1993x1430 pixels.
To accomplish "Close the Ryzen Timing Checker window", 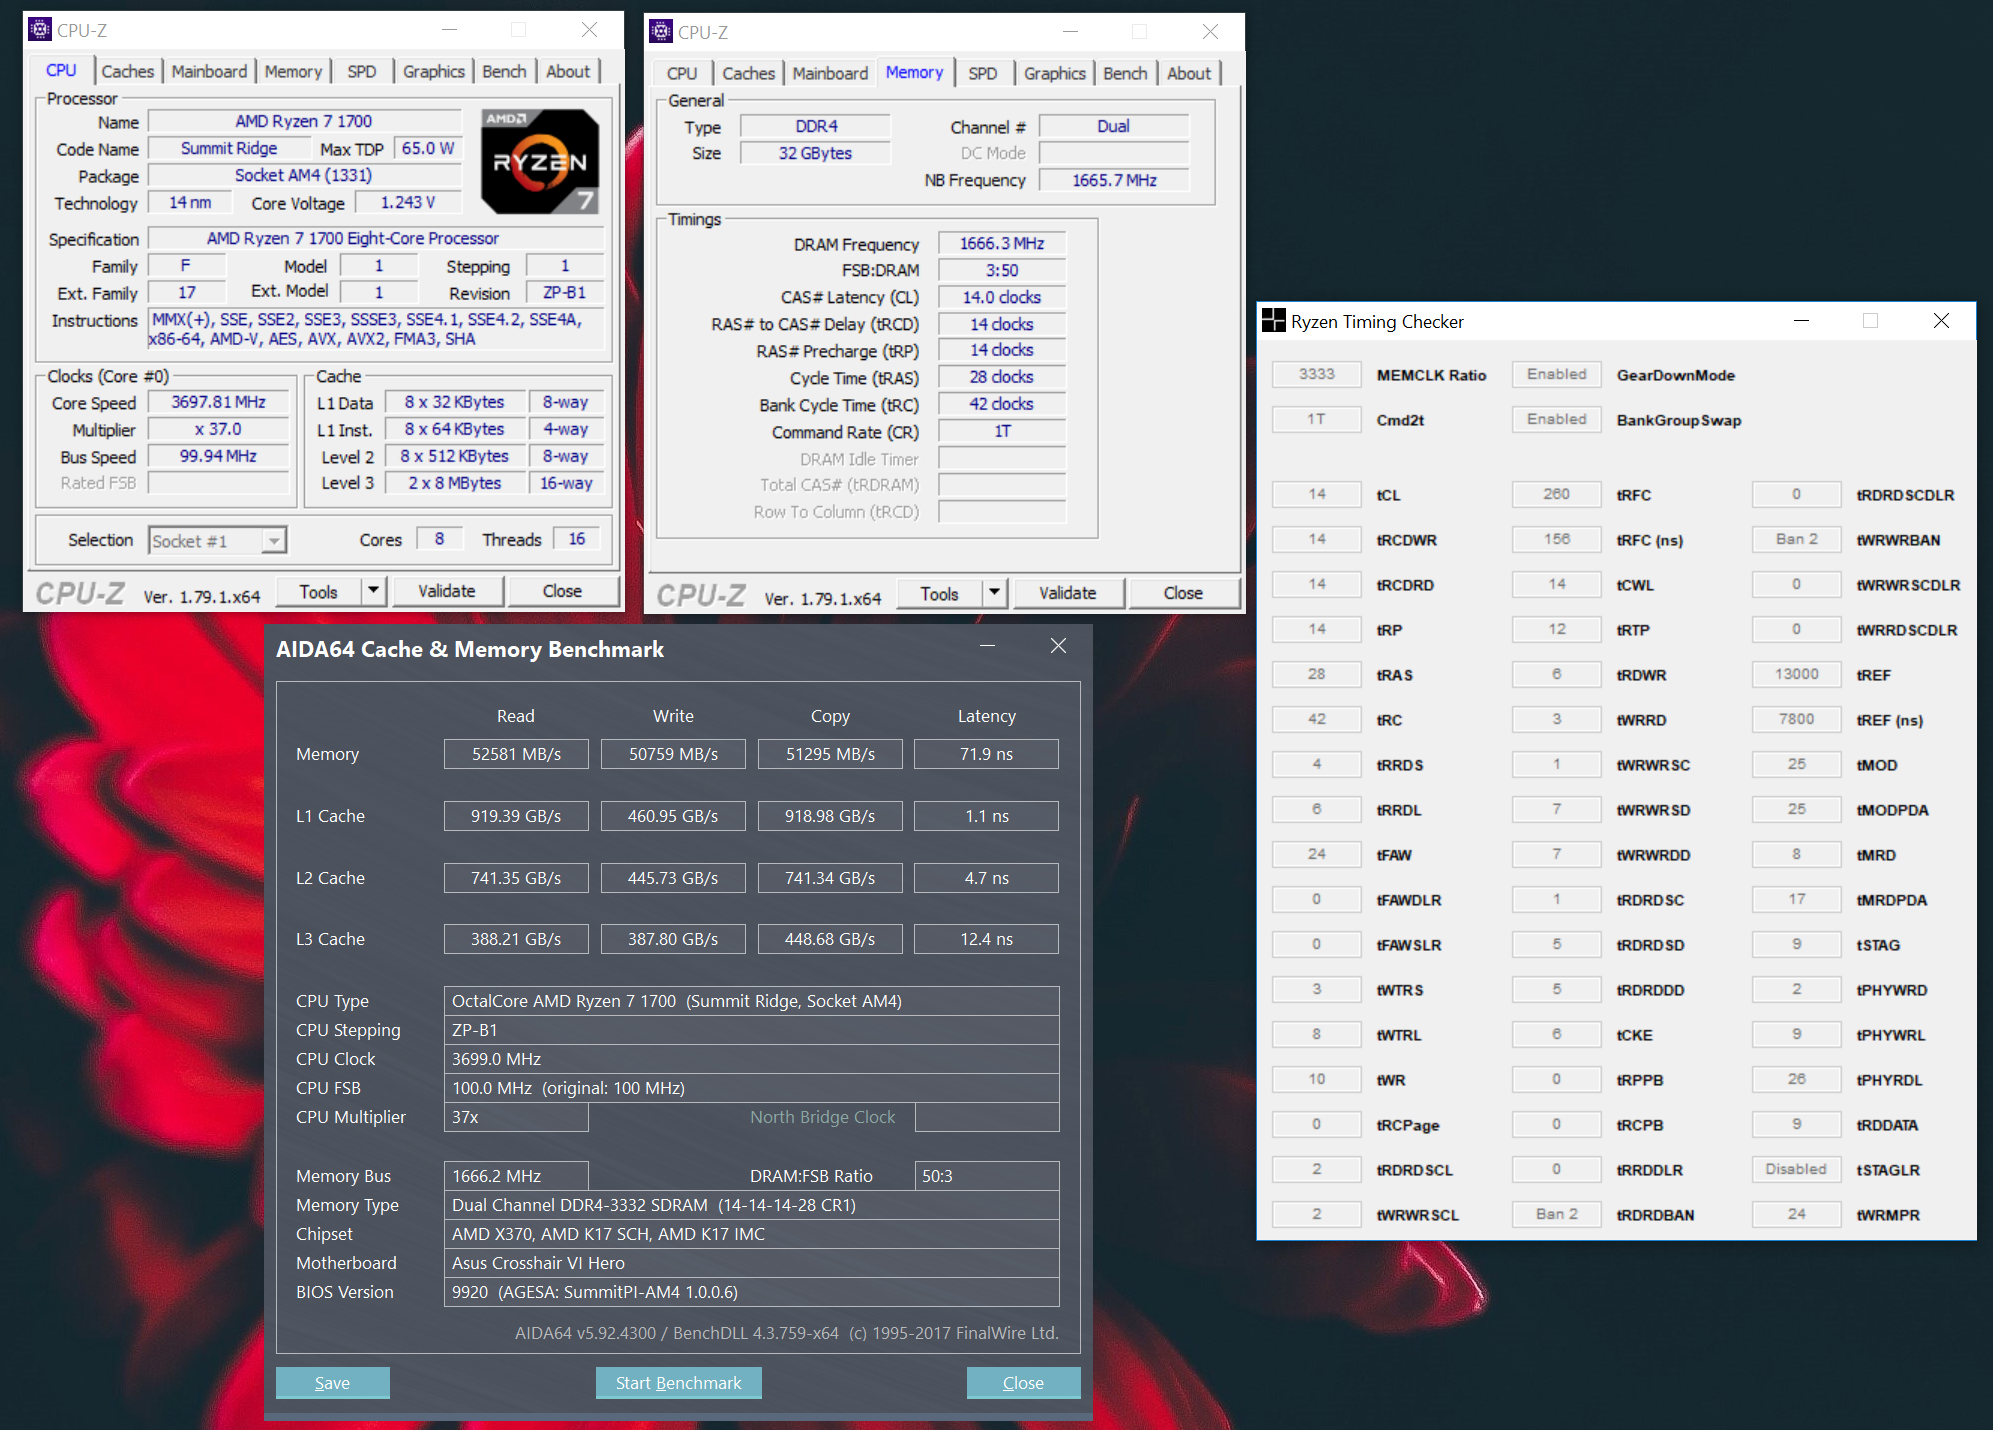I will coord(1940,321).
